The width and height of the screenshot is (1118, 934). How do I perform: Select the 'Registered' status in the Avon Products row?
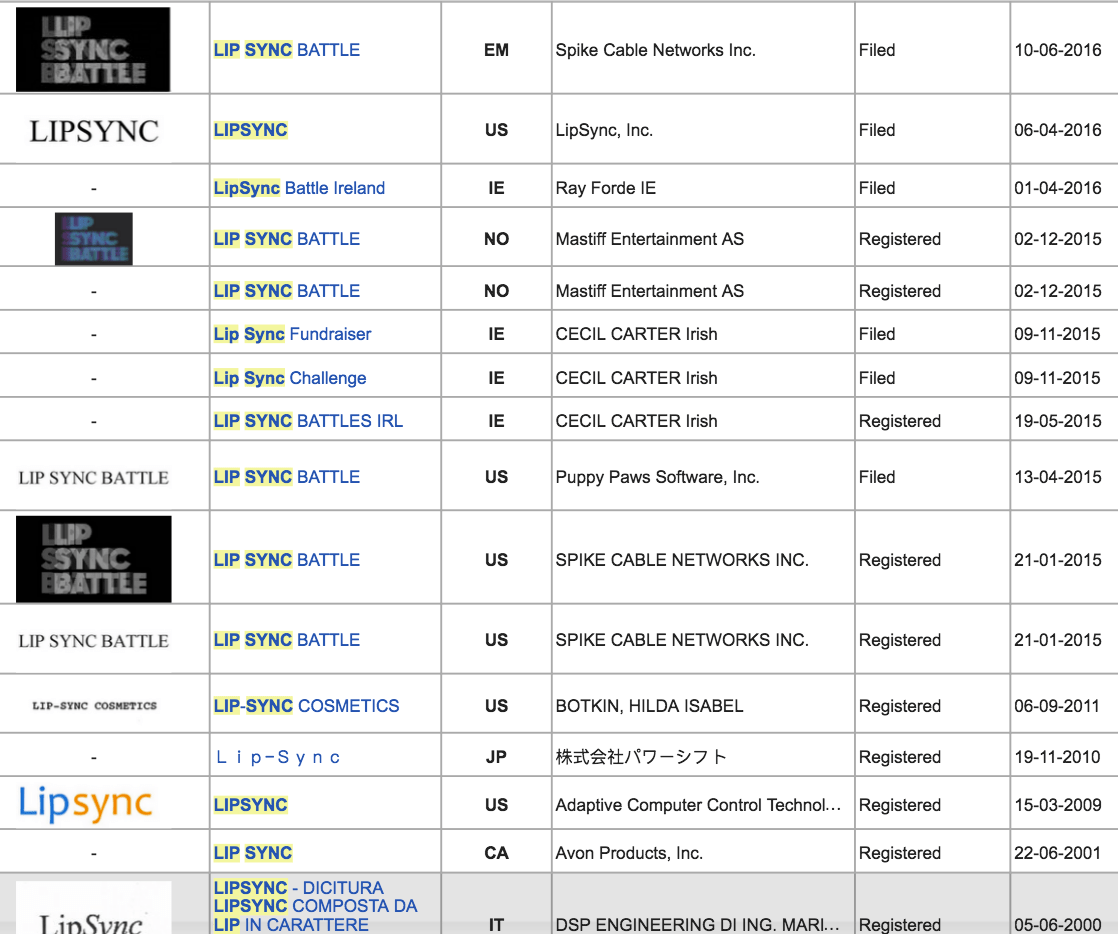pyautogui.click(x=900, y=853)
